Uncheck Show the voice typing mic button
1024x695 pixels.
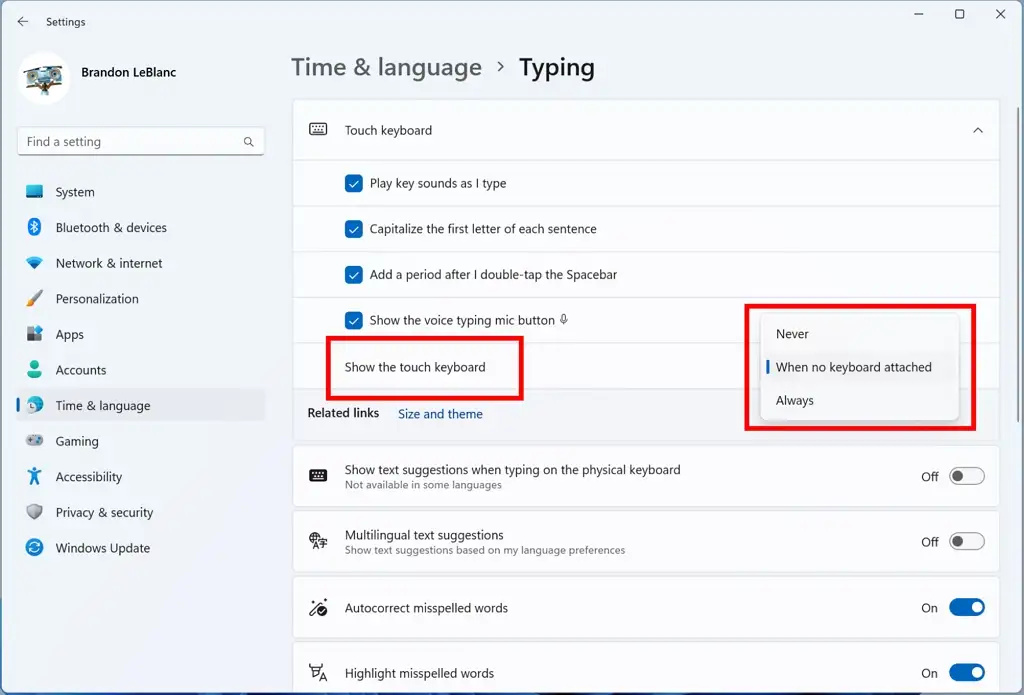354,321
